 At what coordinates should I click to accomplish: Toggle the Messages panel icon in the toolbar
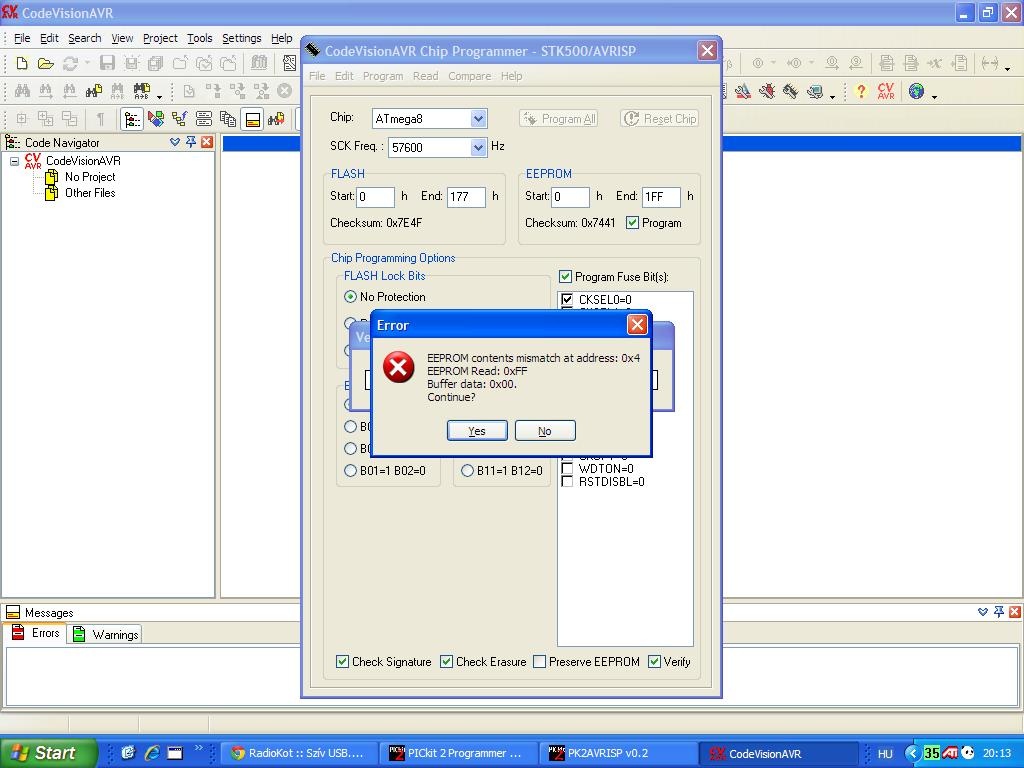coord(252,119)
